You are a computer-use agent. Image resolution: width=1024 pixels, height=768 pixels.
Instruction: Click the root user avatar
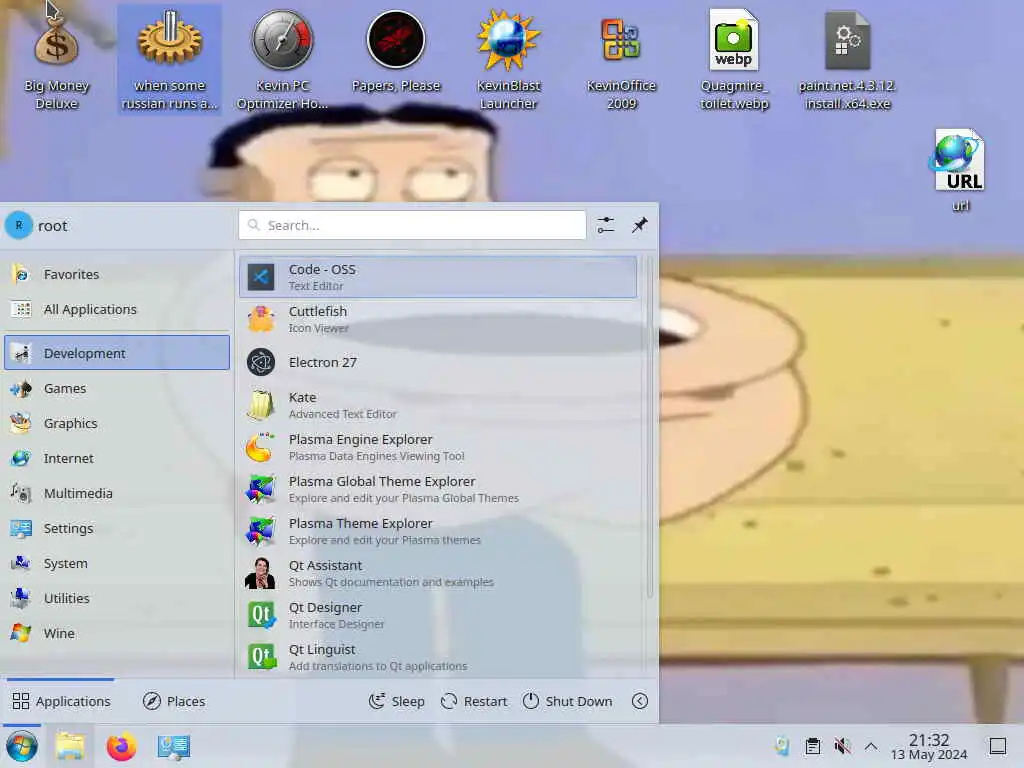click(19, 226)
